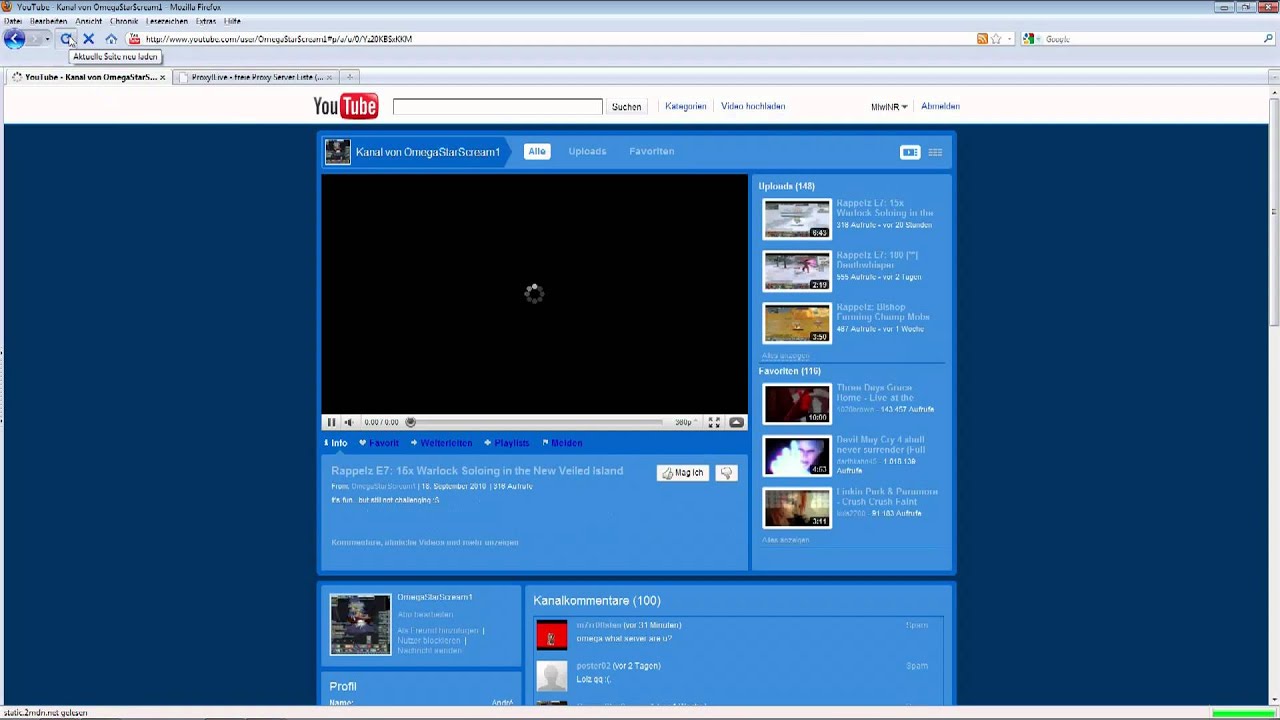
Task: Close the YouTube Kanal von OmegaStarScream1 tab
Action: click(162, 77)
